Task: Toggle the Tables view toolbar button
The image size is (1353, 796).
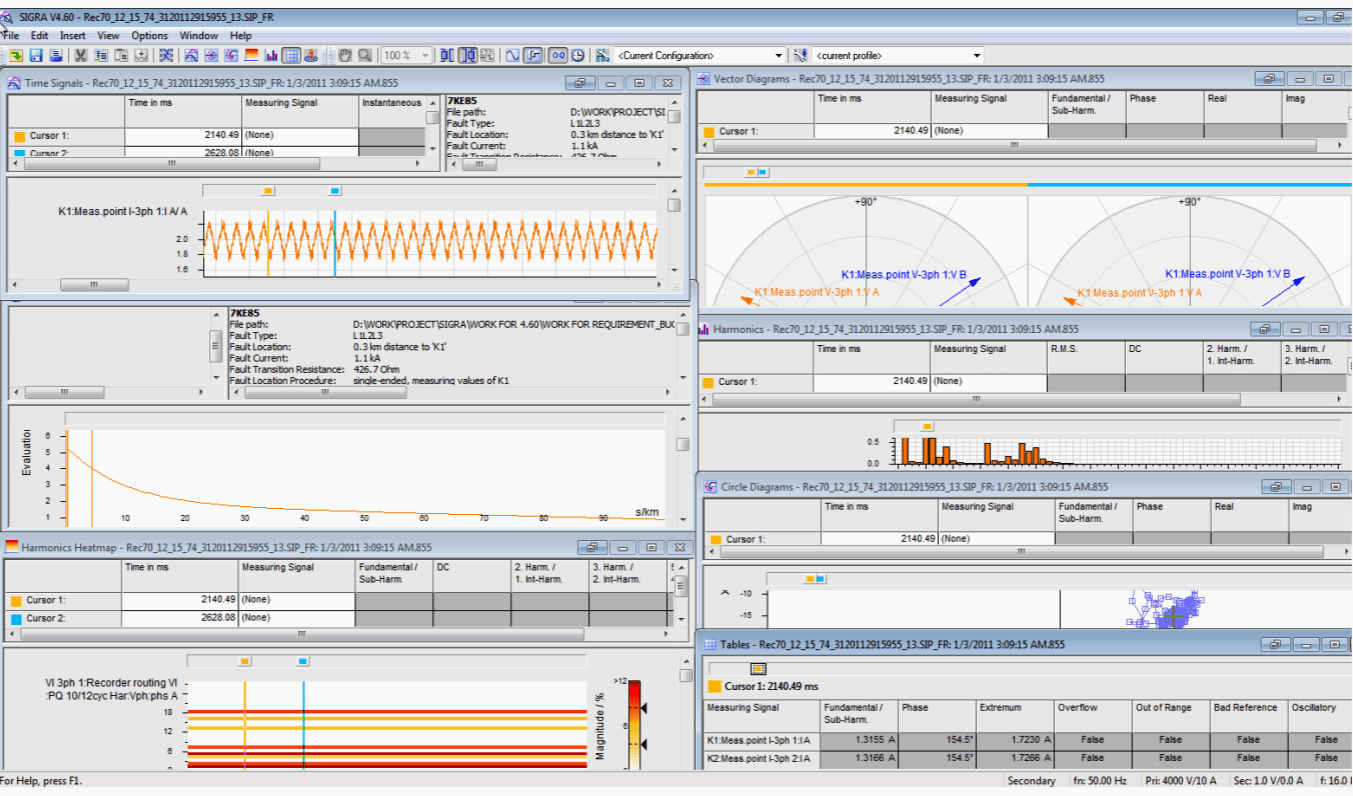Action: pyautogui.click(x=292, y=56)
